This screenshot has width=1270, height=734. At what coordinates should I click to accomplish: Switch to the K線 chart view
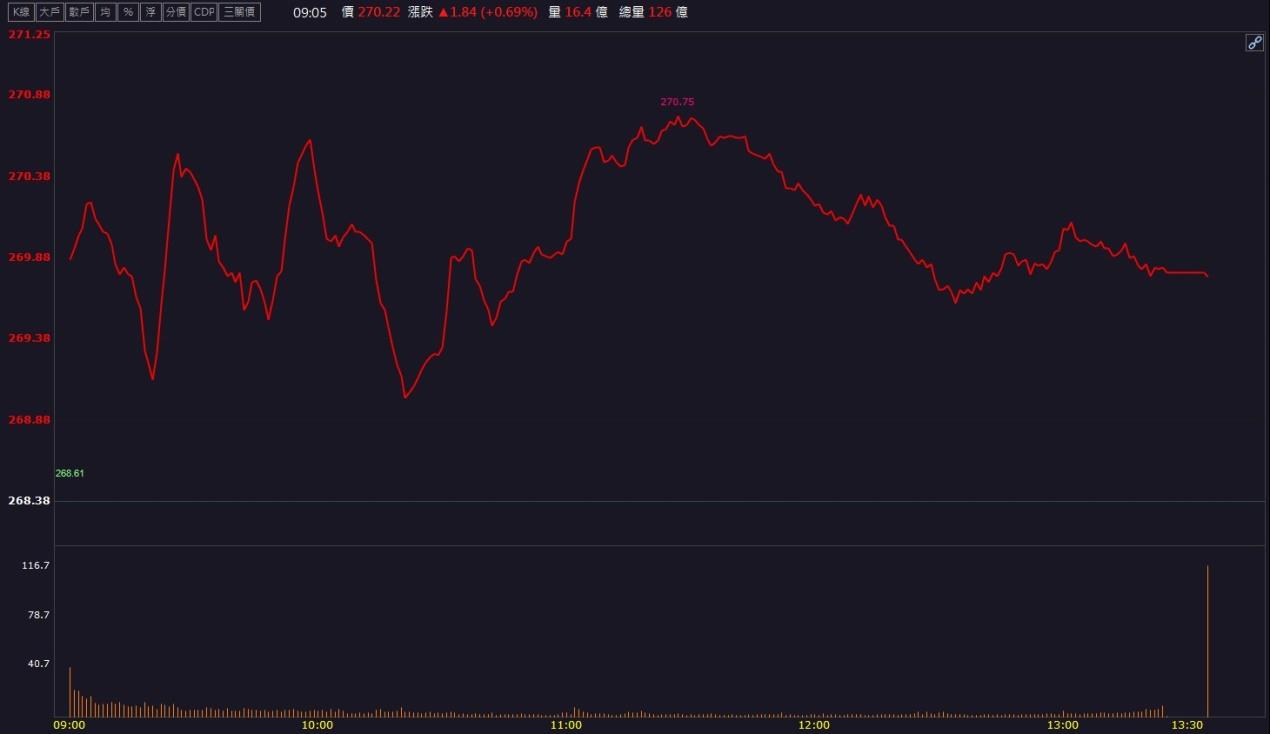coord(21,12)
